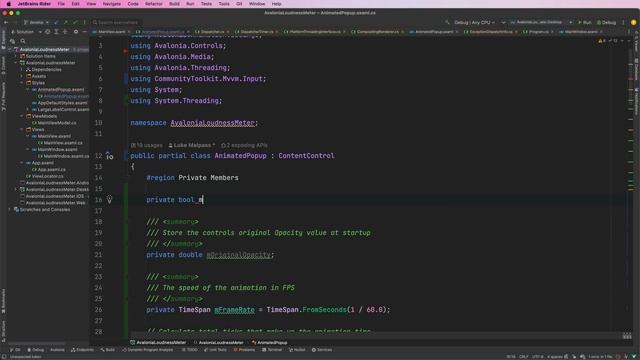The height and width of the screenshot is (360, 640).
Task: Click the warnings count inspection widget
Action: click(602, 41)
